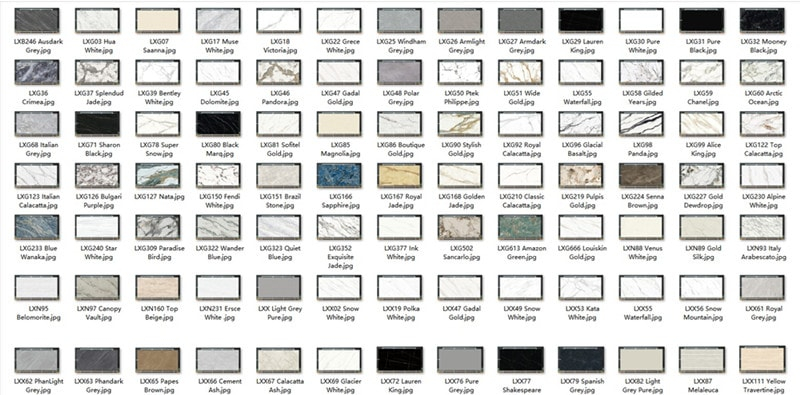Screen dimensions: 800x395
Task: Choose the LXG31 Pure Black thumbnail
Action: [x=702, y=20]
